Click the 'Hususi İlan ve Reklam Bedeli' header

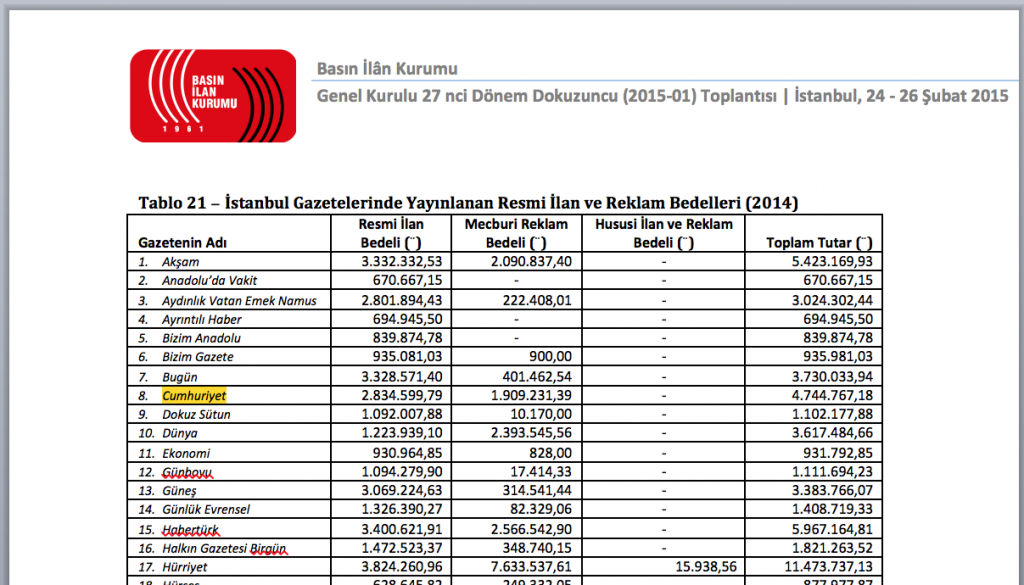pos(664,233)
